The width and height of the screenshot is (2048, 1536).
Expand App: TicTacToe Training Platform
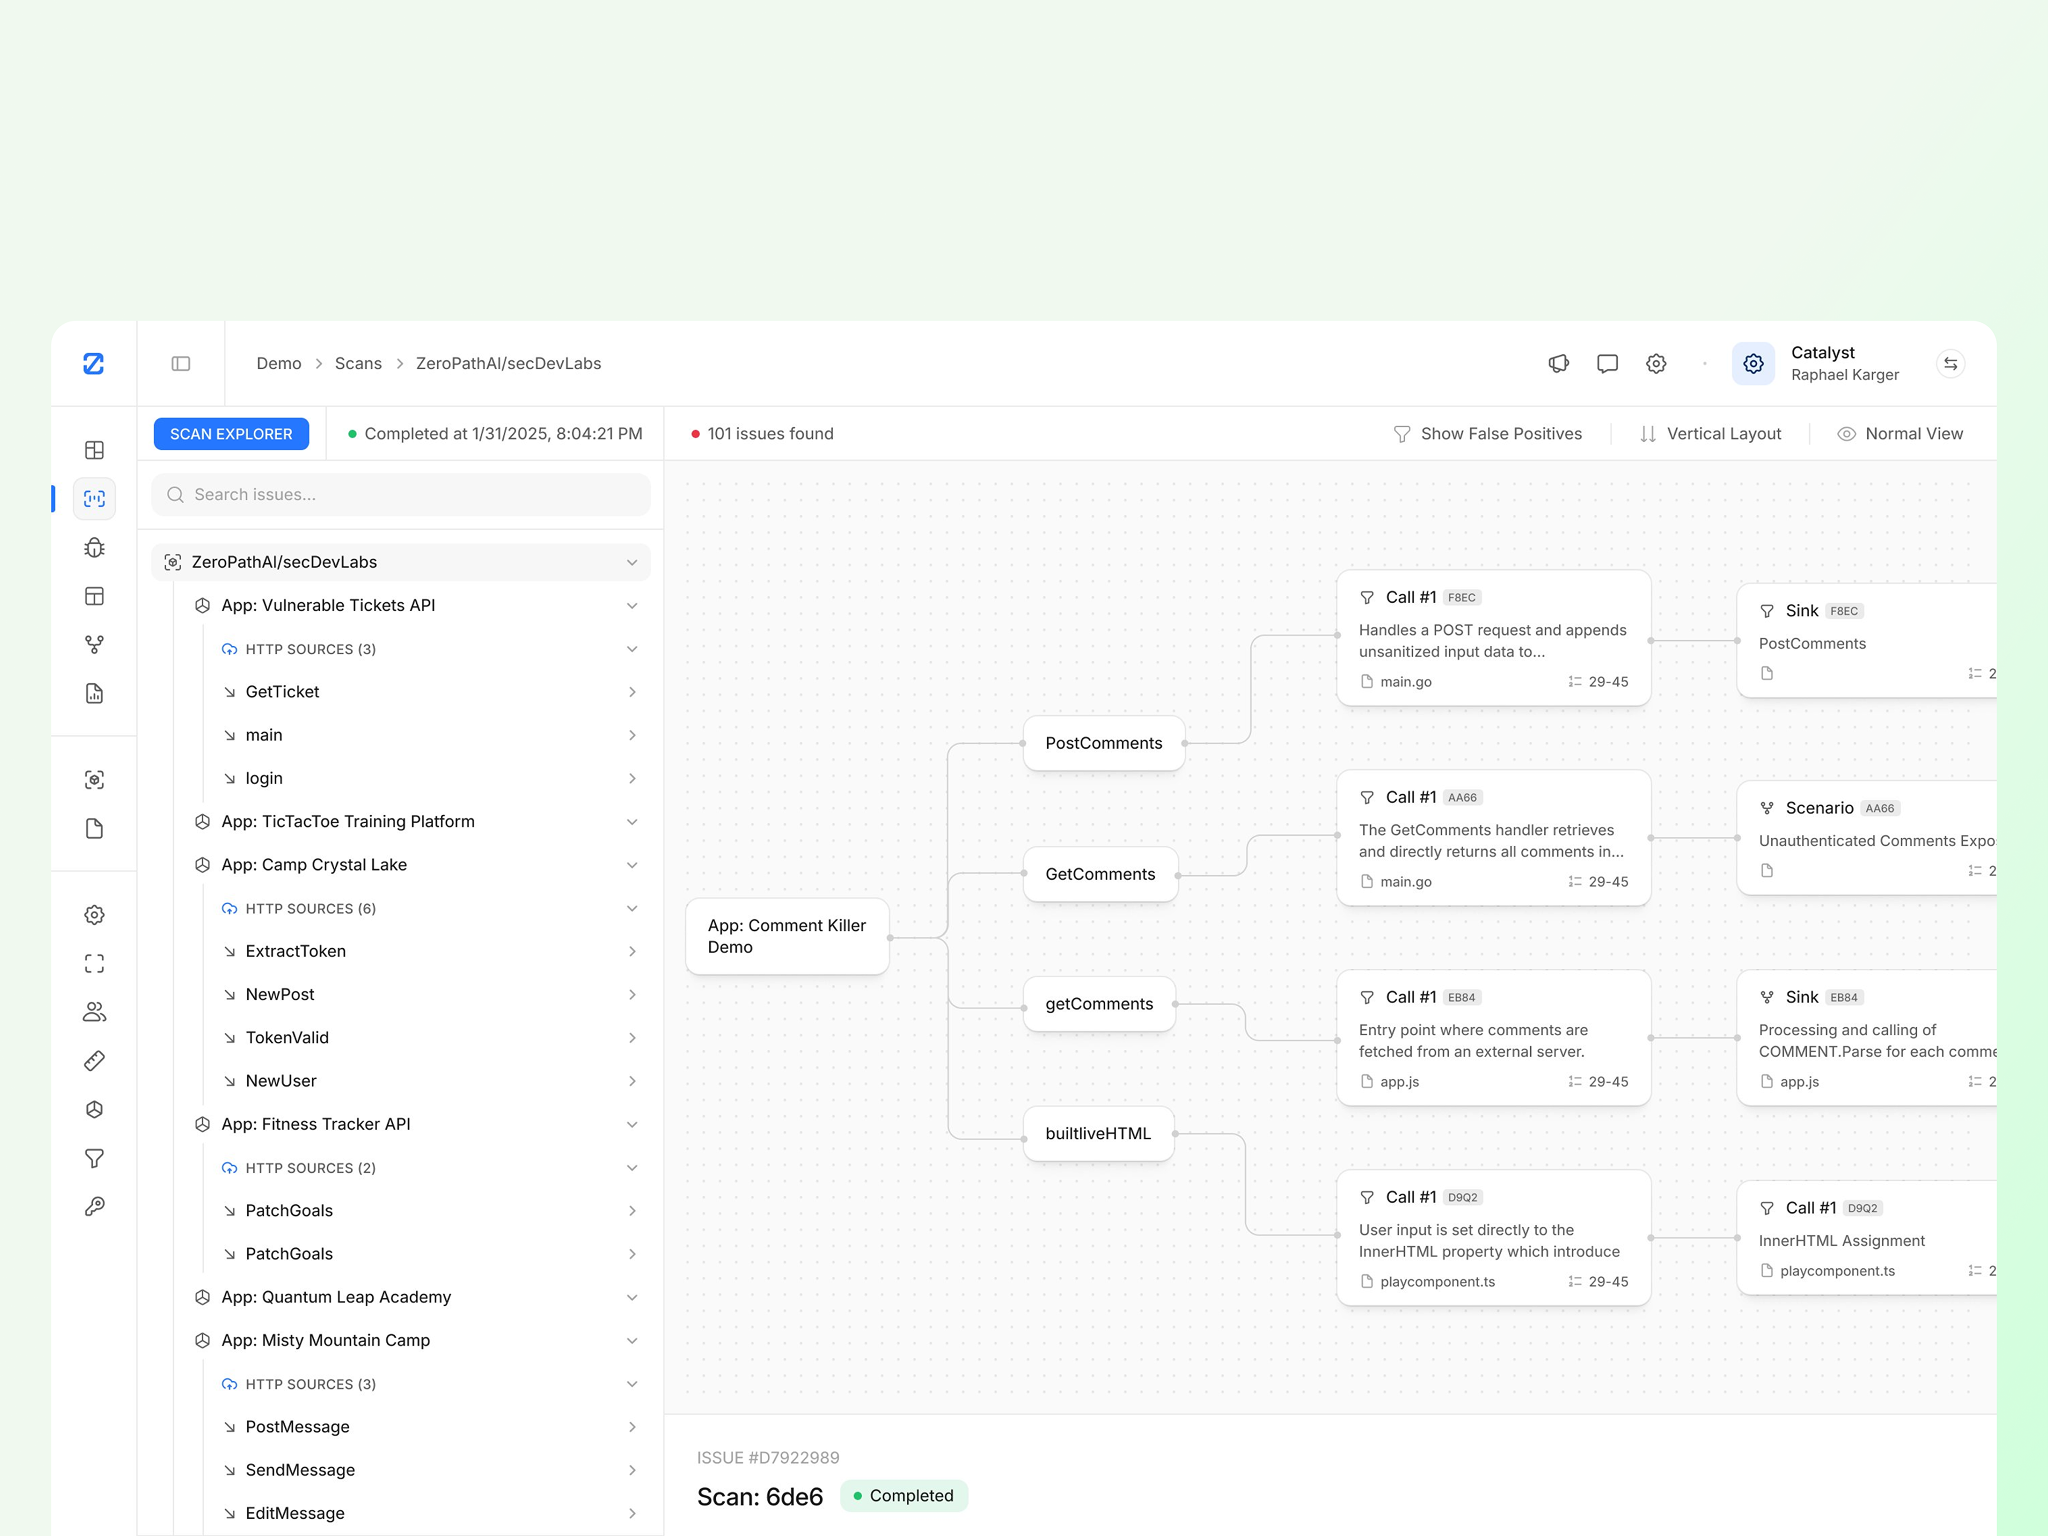(631, 821)
